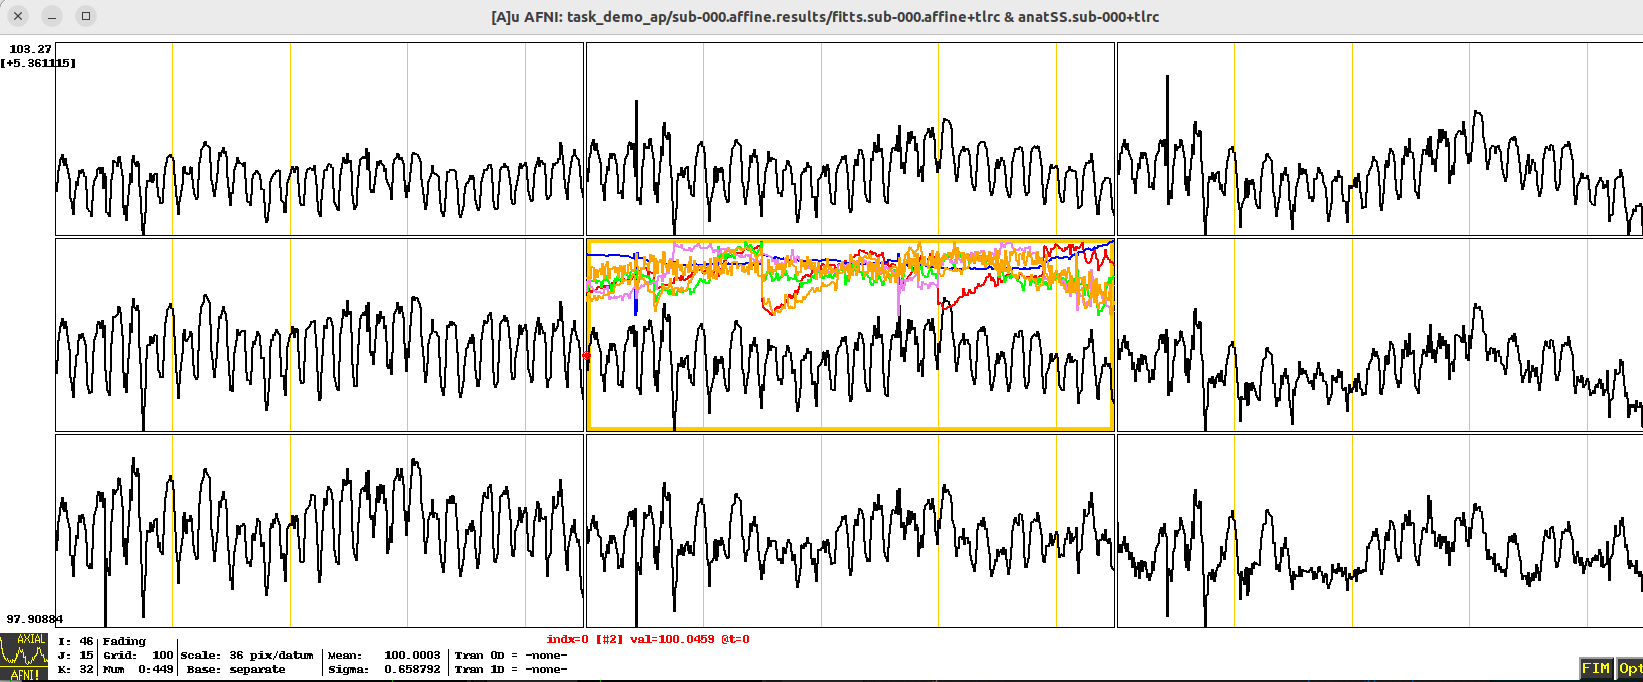Open the FIM menu button
Viewport: 1643px width, 682px height.
[1595, 668]
